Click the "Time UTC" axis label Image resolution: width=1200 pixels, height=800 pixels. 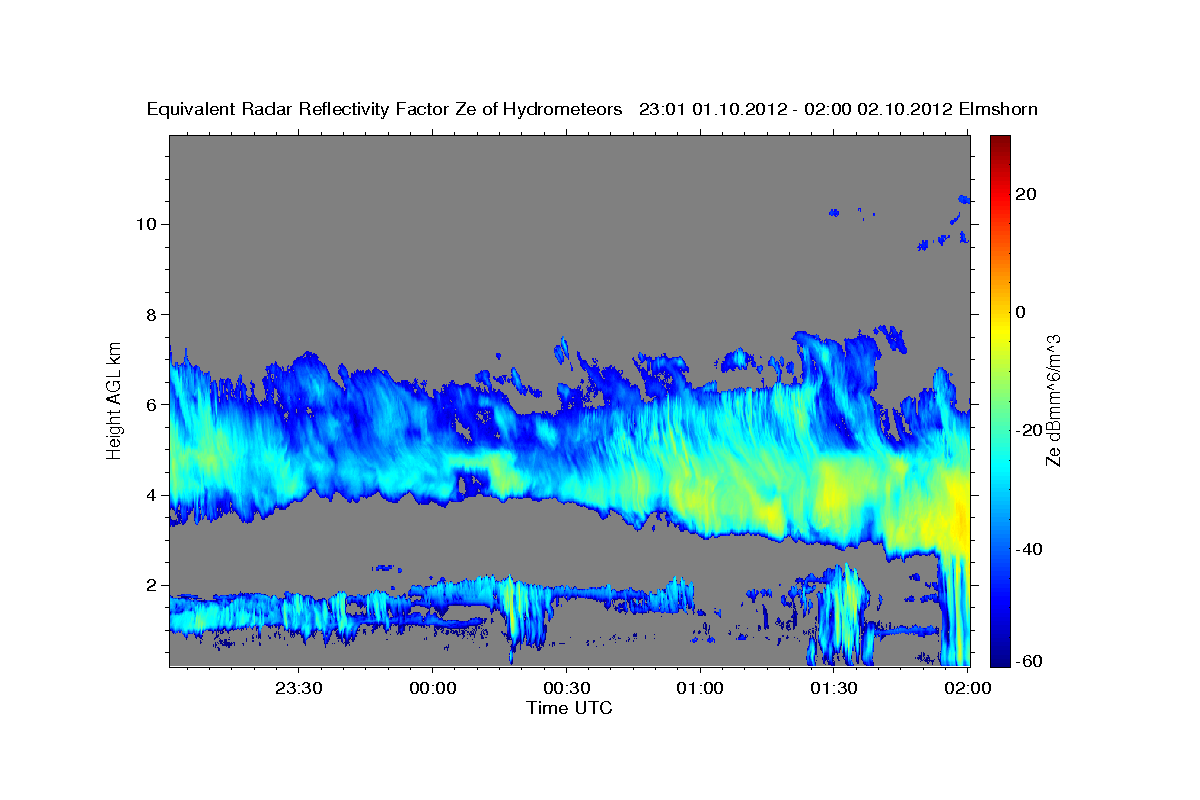click(x=570, y=708)
